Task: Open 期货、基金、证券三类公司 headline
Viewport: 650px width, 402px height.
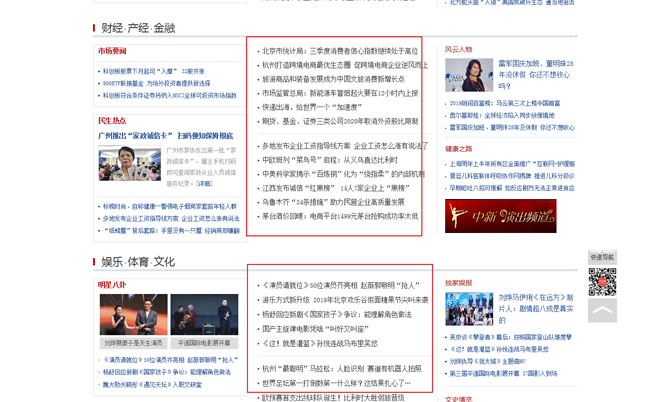Action: pyautogui.click(x=340, y=121)
